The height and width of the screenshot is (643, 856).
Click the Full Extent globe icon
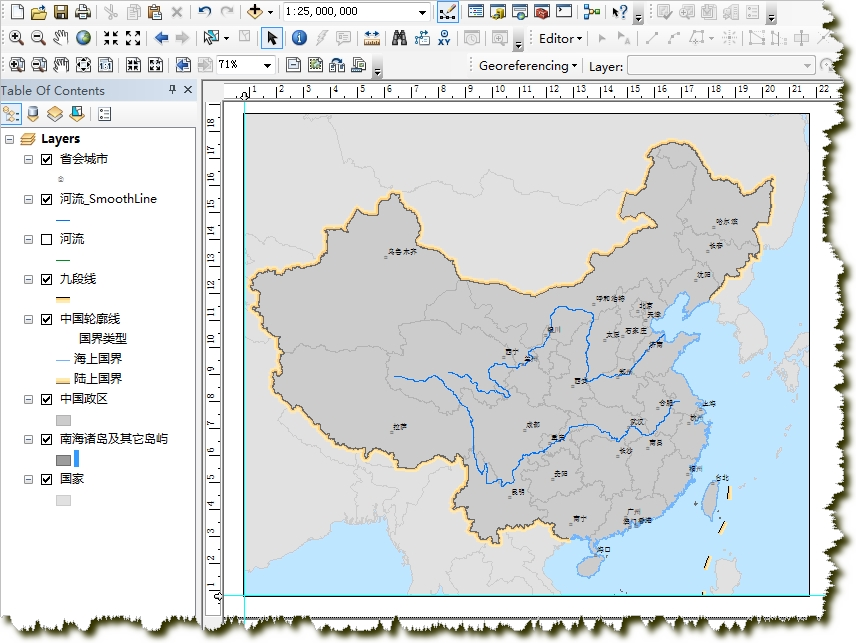pos(83,38)
